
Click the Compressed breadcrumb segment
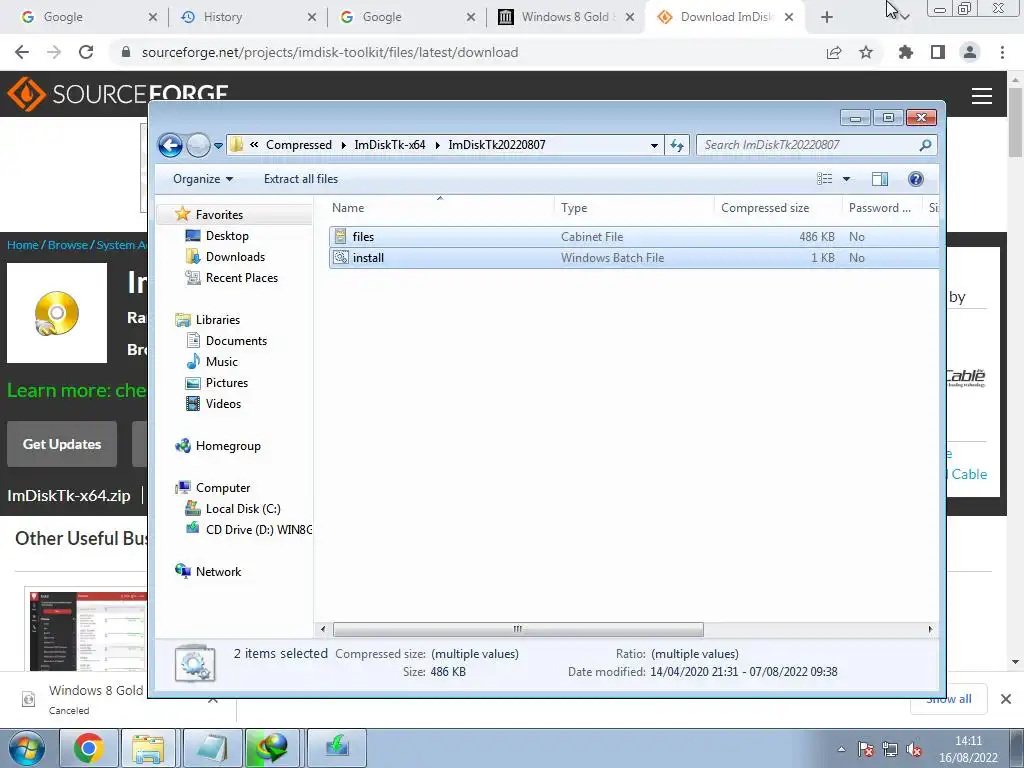[298, 145]
